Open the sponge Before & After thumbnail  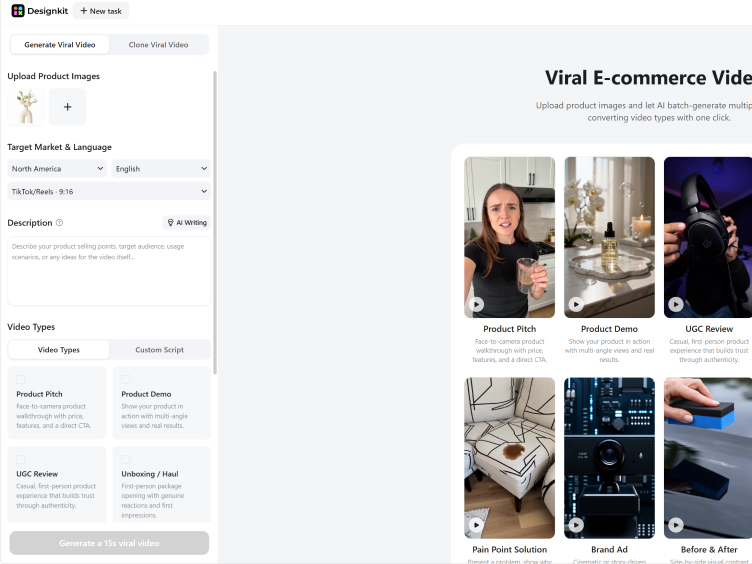click(x=708, y=458)
